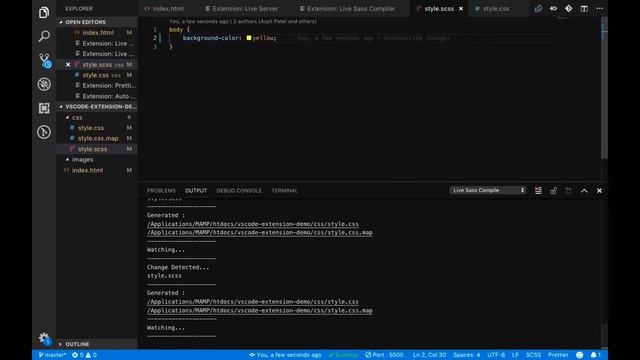Viewport: 640px width, 360px height.
Task: Collapse the css folder
Action: click(x=97, y=118)
